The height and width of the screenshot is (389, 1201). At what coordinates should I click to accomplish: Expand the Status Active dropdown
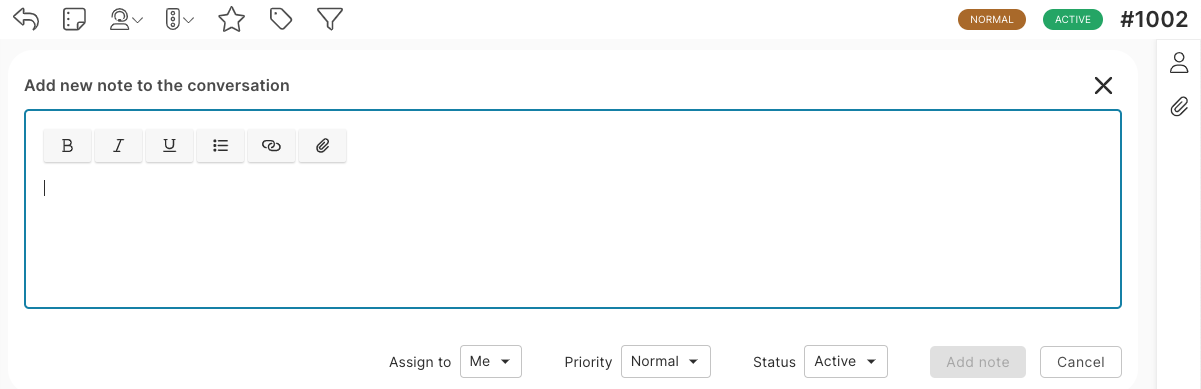coord(846,362)
